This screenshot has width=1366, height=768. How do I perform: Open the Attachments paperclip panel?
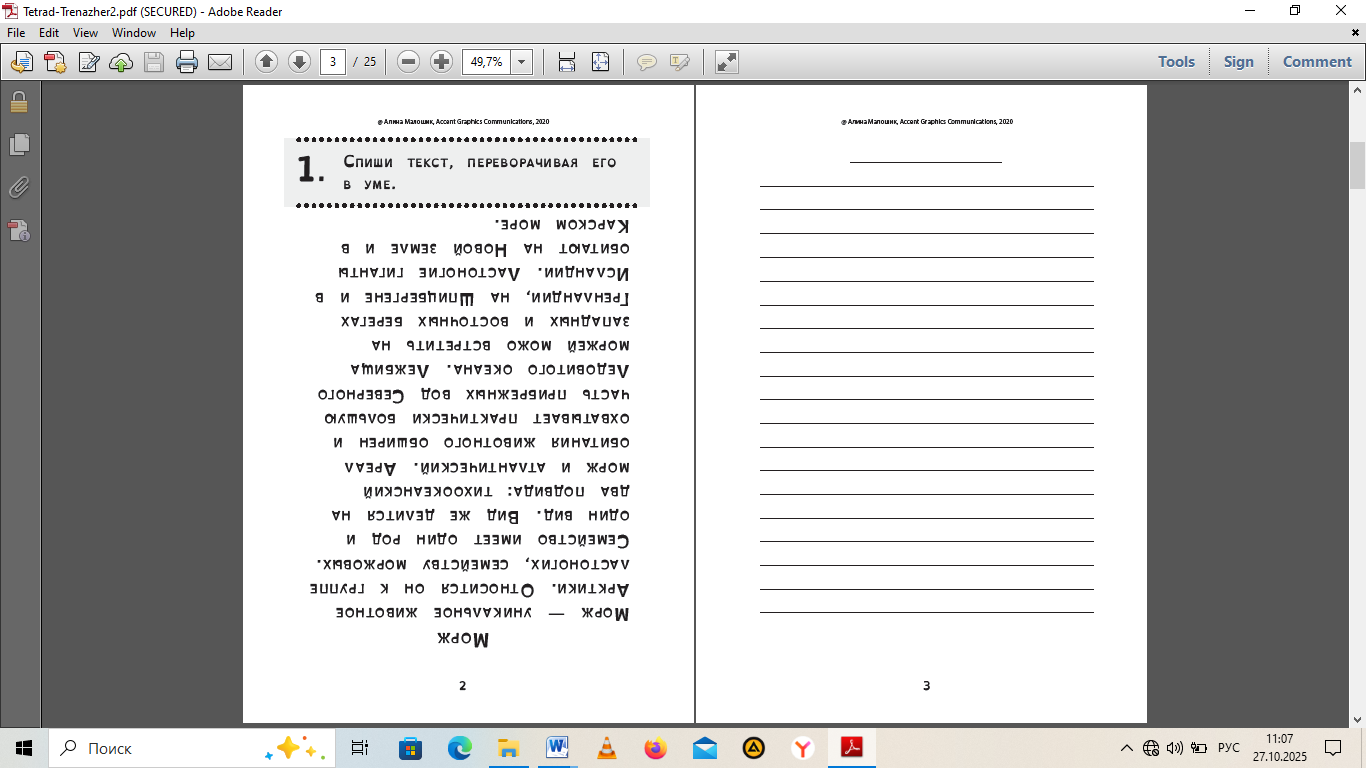tap(19, 188)
